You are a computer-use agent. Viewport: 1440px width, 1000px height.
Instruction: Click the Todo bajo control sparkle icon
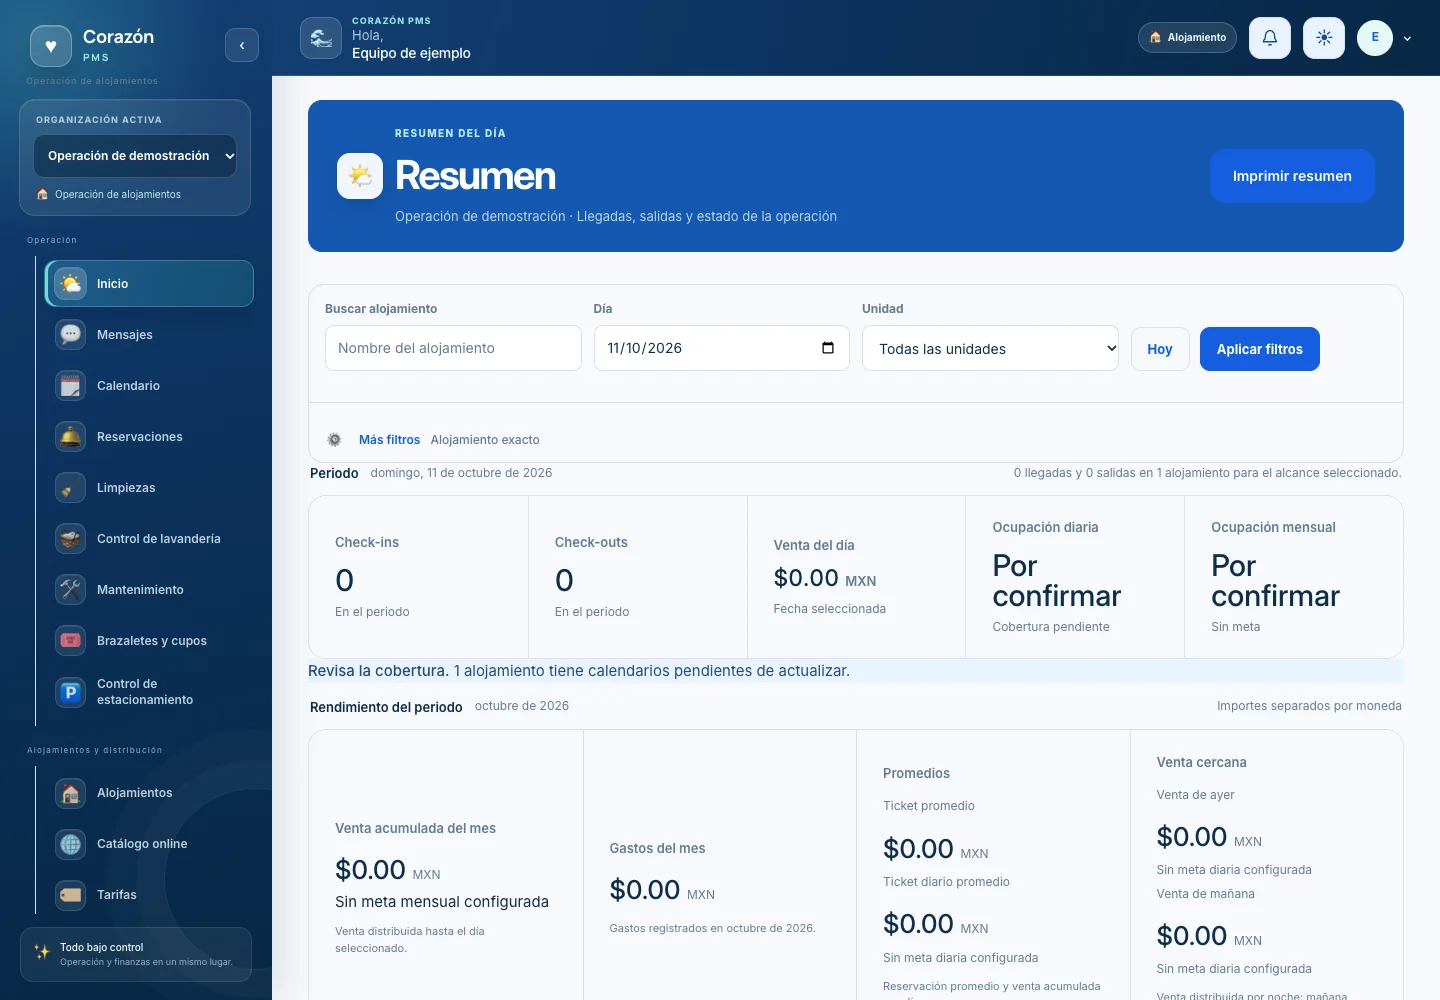(42, 952)
